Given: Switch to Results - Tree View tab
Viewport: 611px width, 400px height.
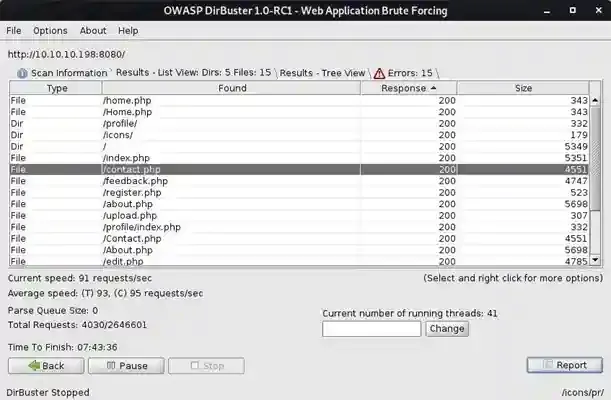Looking at the screenshot, I should pyautogui.click(x=320, y=73).
